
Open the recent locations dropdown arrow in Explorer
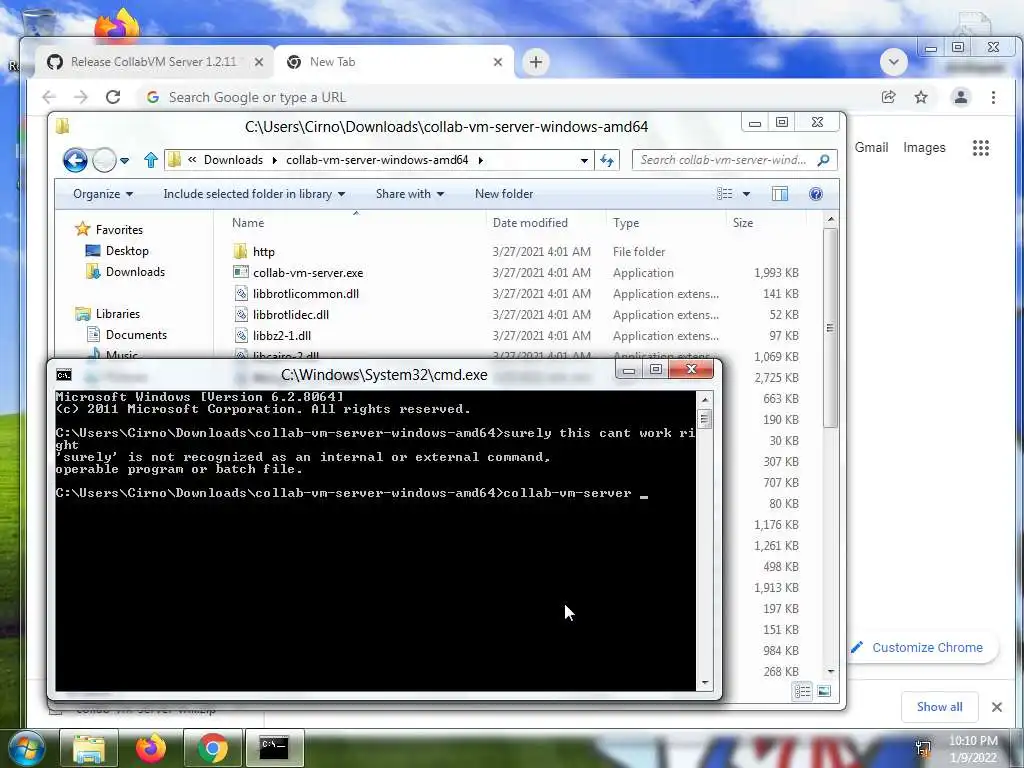tap(125, 161)
